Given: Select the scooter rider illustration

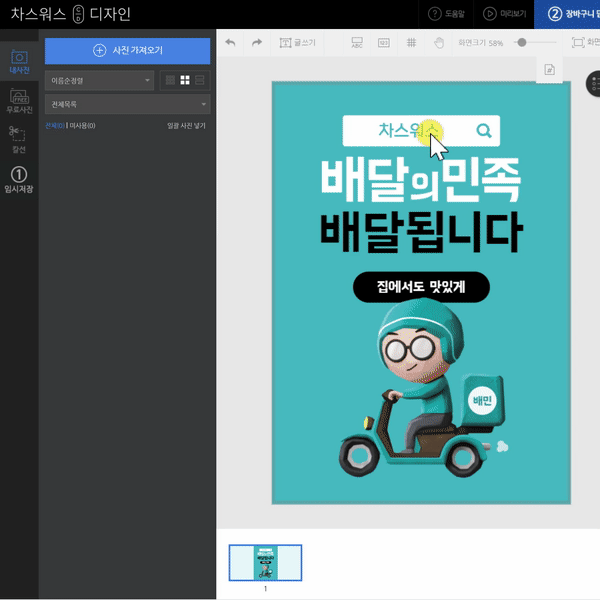Looking at the screenshot, I should tap(424, 388).
